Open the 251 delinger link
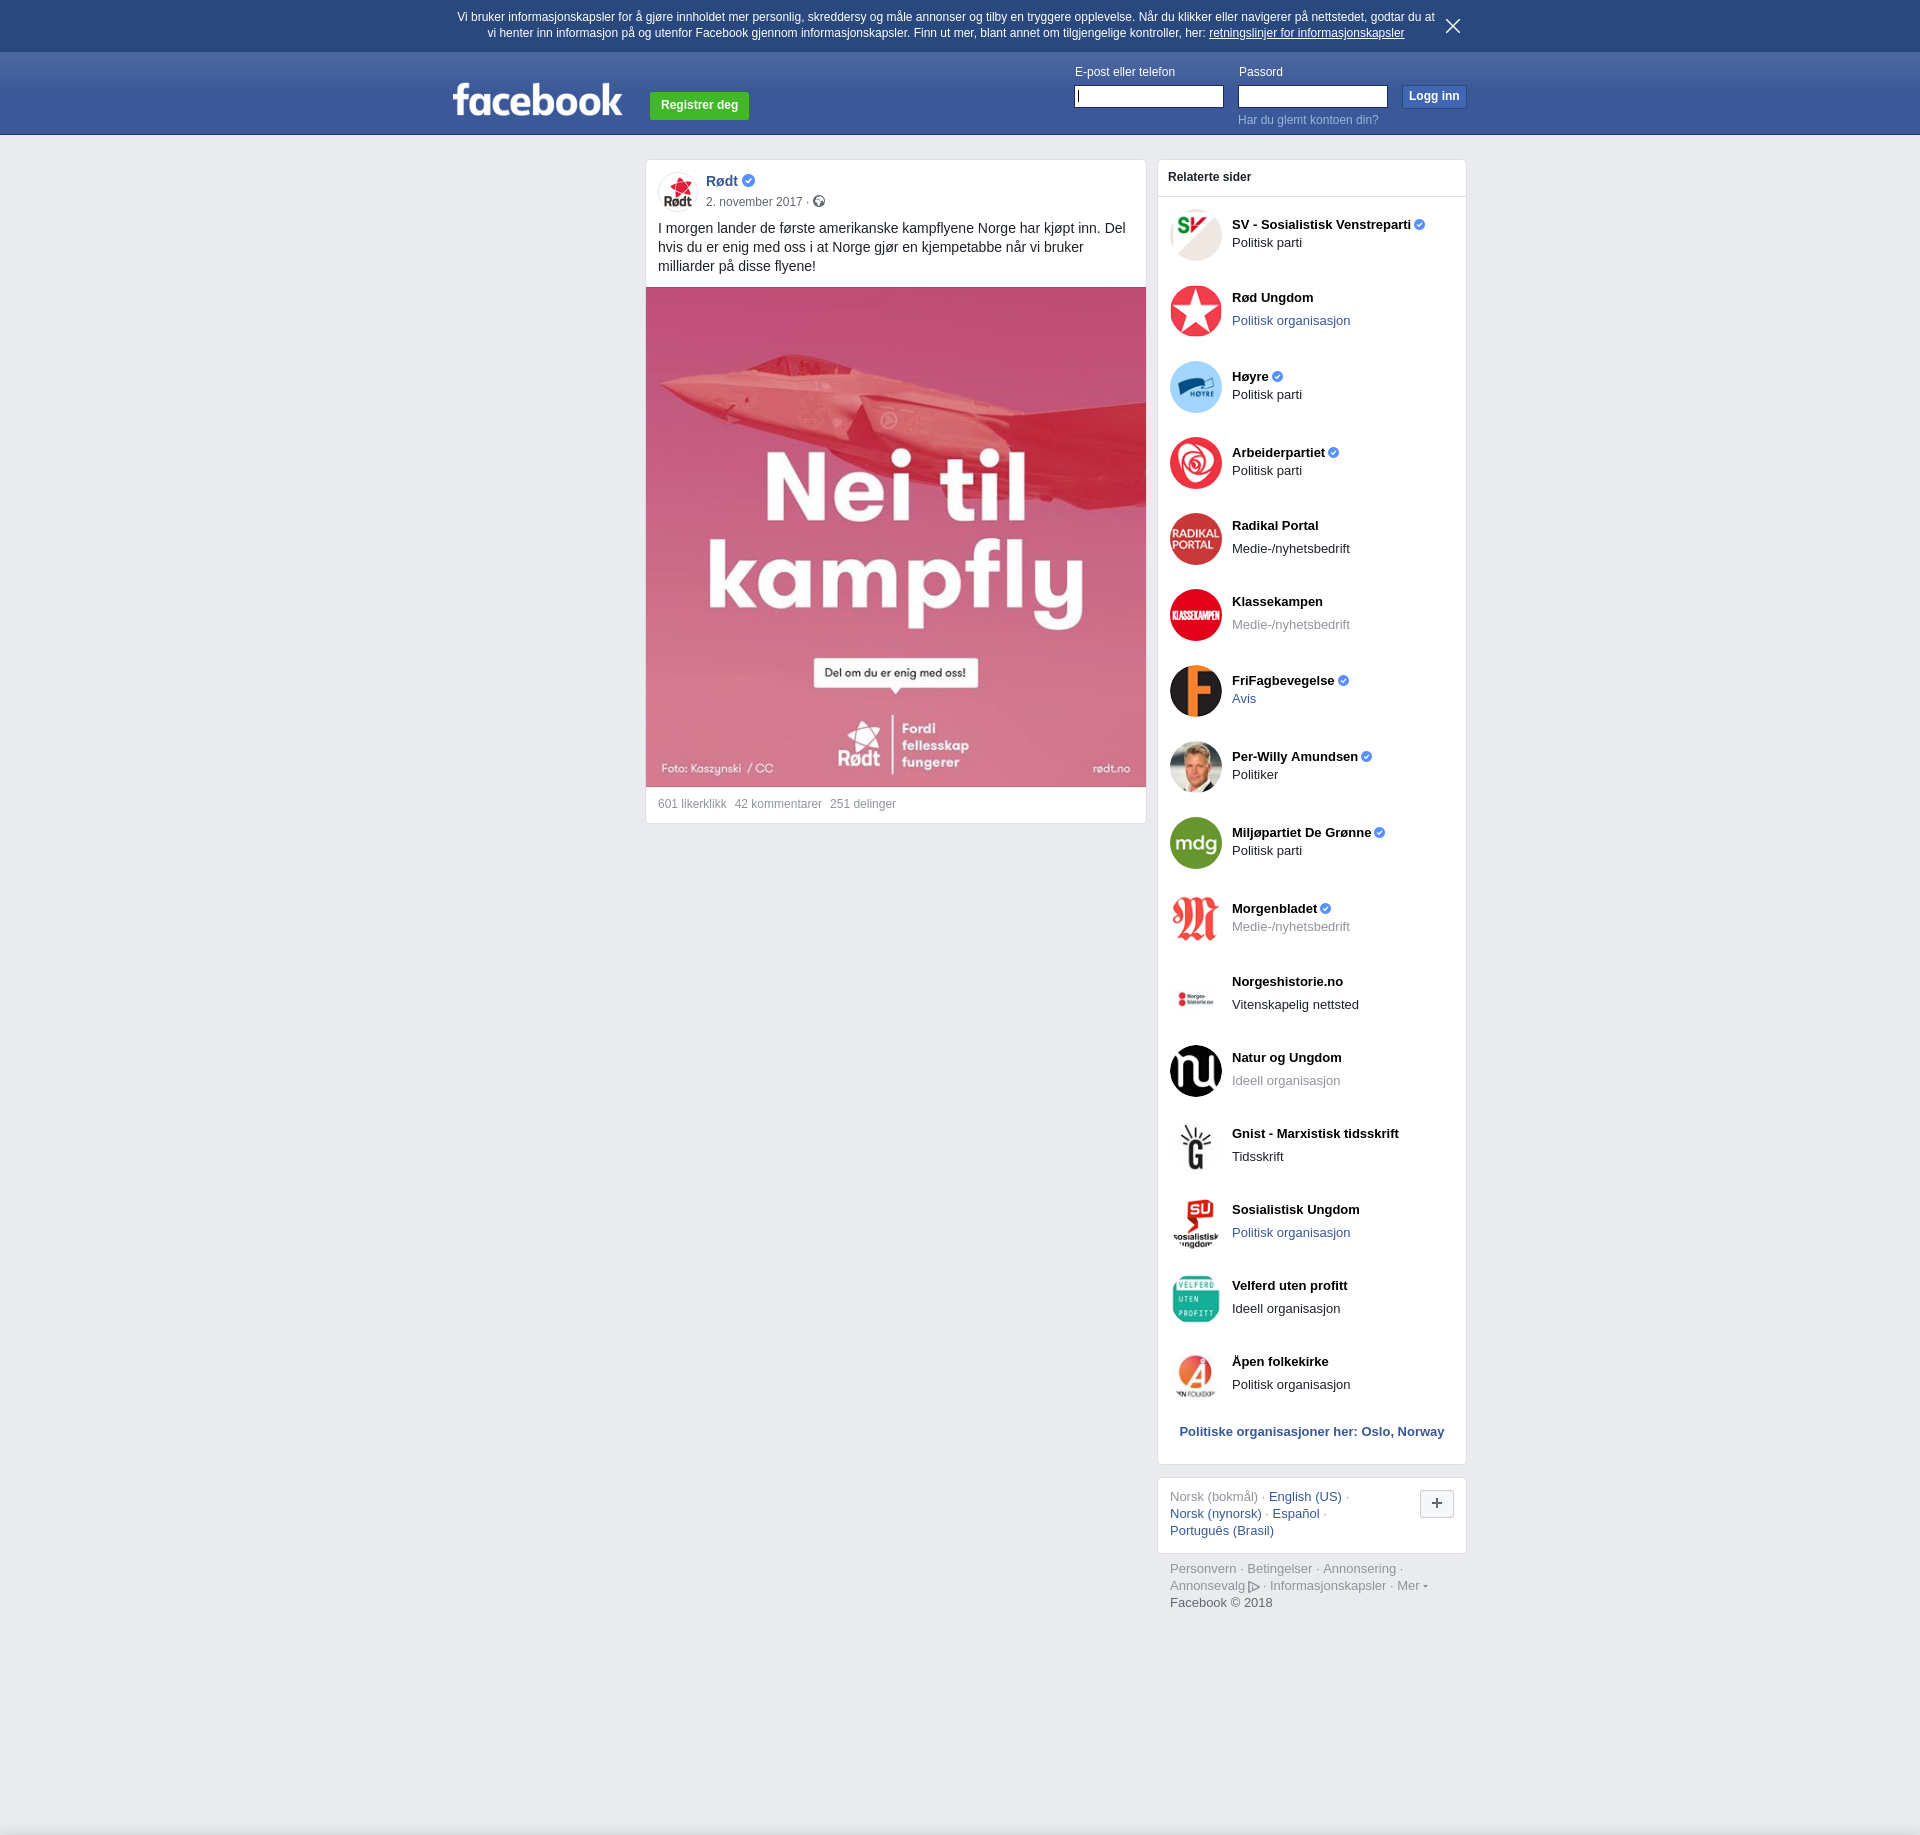Viewport: 1920px width, 1835px height. [863, 804]
